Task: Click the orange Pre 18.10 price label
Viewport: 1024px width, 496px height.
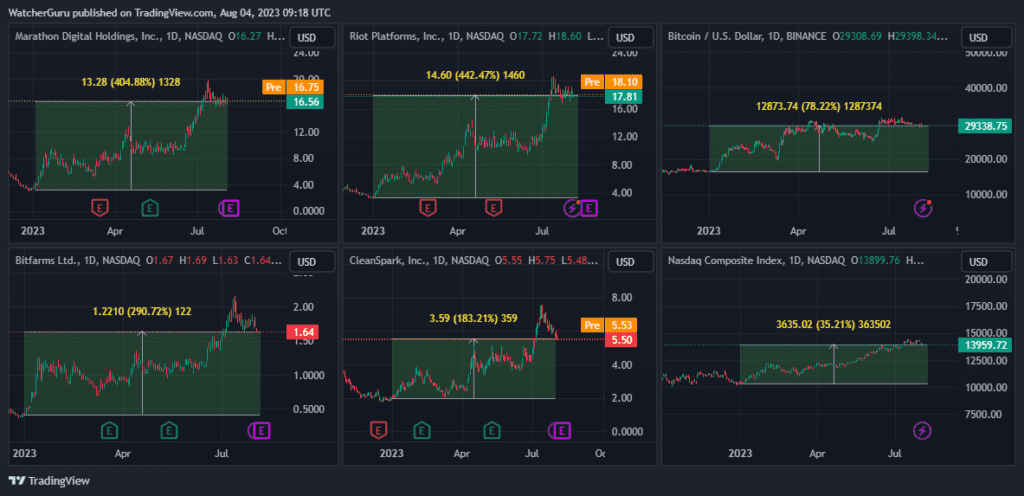Action: [x=610, y=82]
